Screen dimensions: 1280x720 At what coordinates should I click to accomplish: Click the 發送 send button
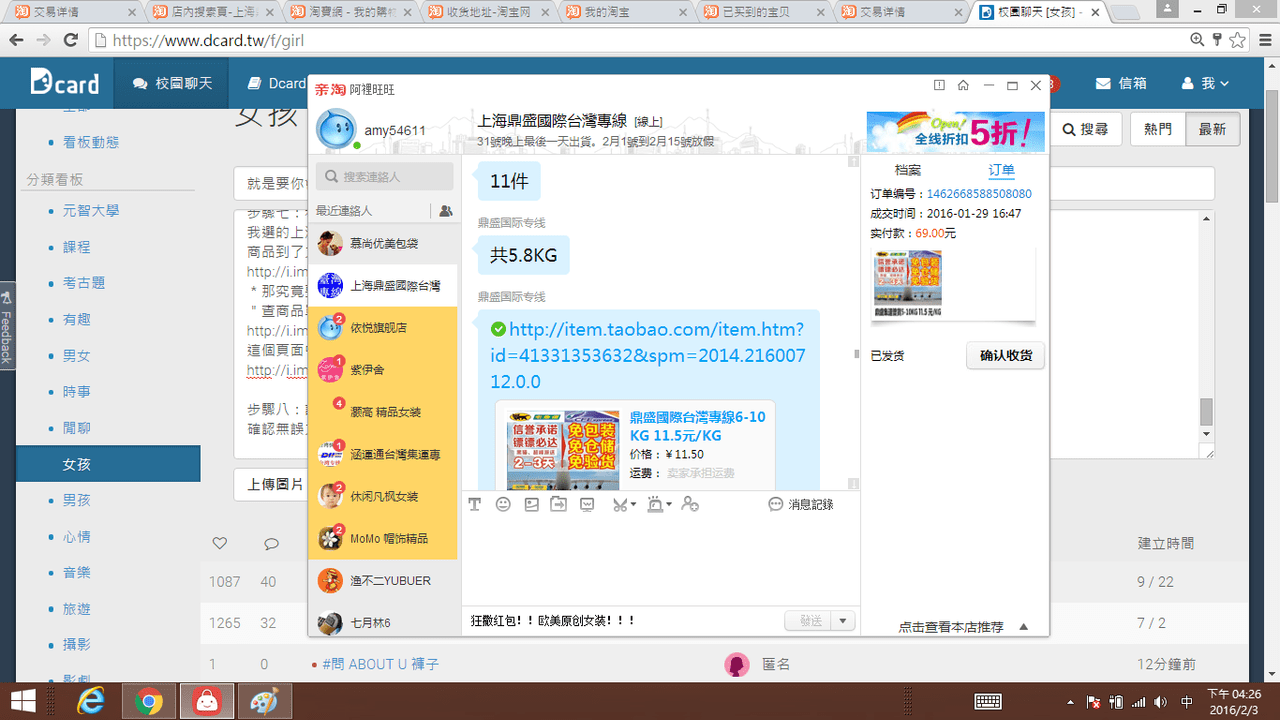pos(810,621)
